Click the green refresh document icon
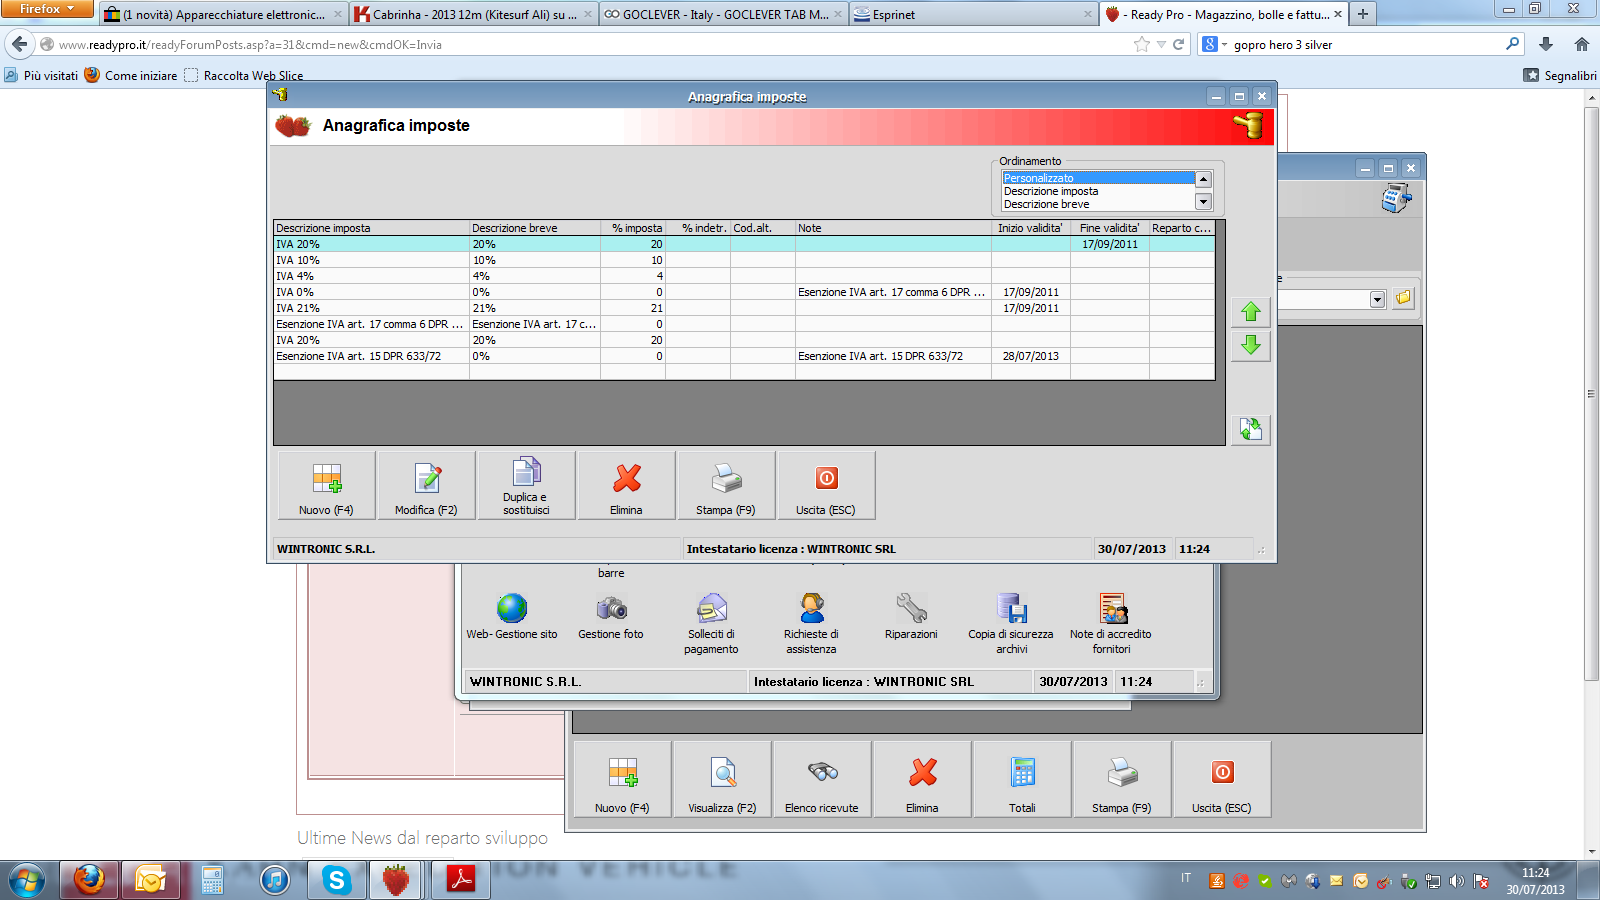 pos(1251,429)
